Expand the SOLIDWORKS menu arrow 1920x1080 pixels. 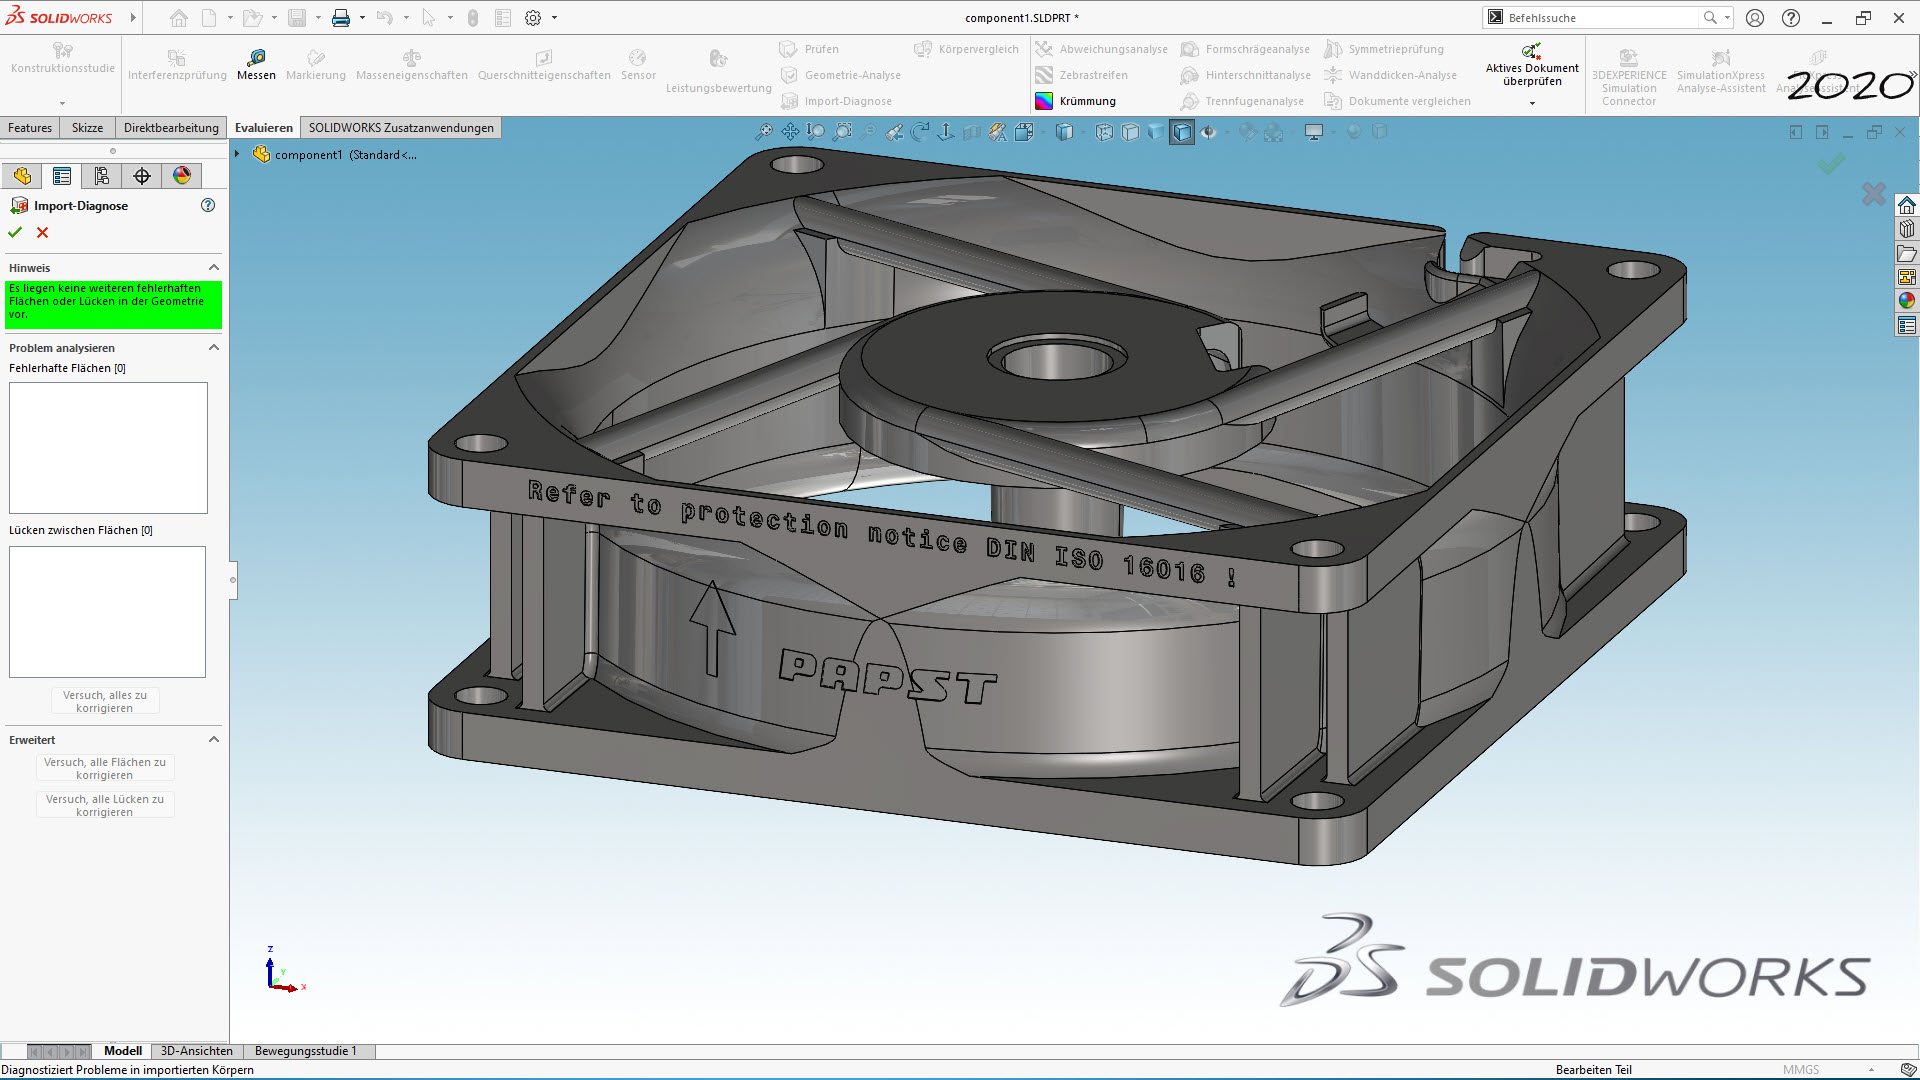(x=133, y=18)
